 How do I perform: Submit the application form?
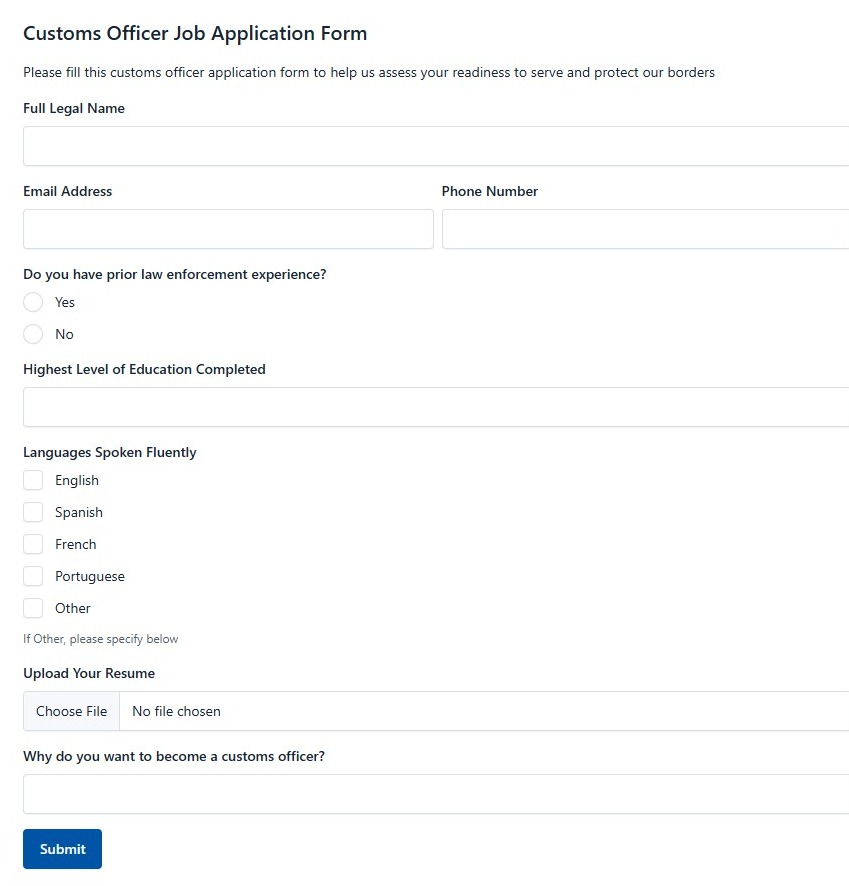62,849
